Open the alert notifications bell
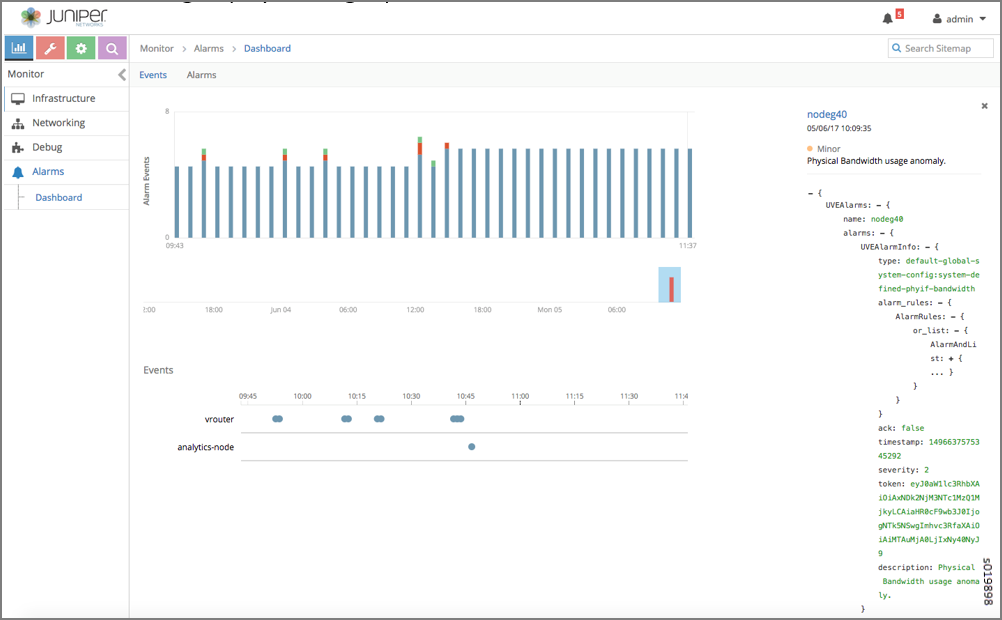The image size is (1002, 620). 888,18
